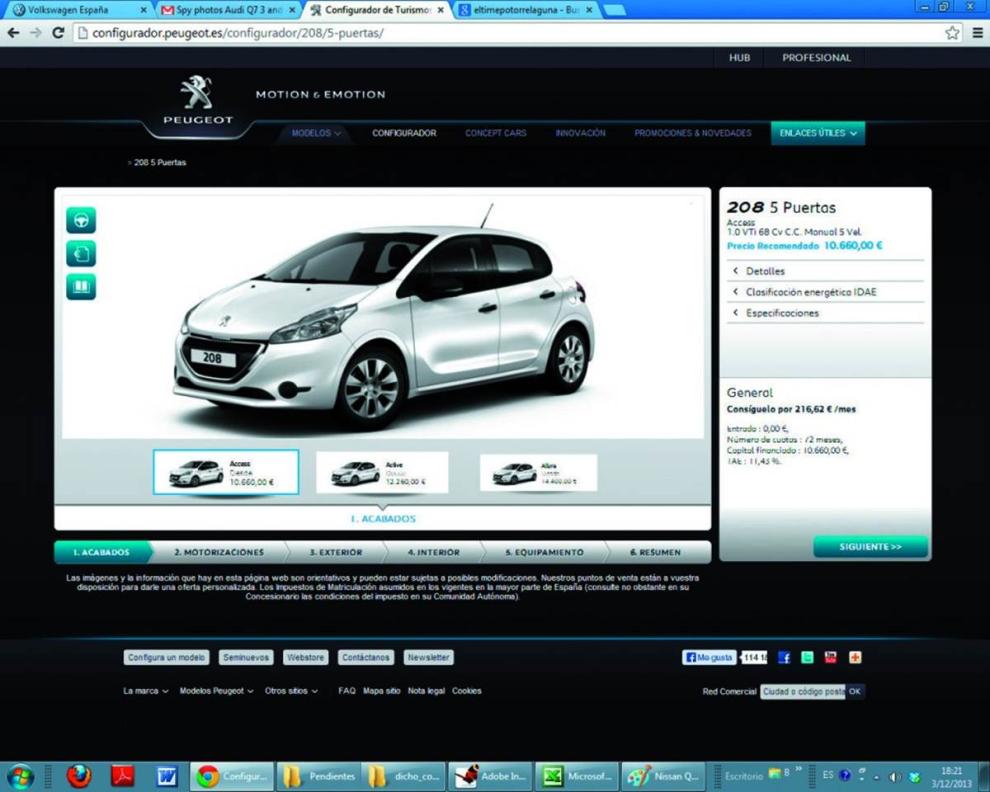Open PROMOCIONES & NOVEDADES menu item
This screenshot has width=990, height=792.
[x=693, y=133]
